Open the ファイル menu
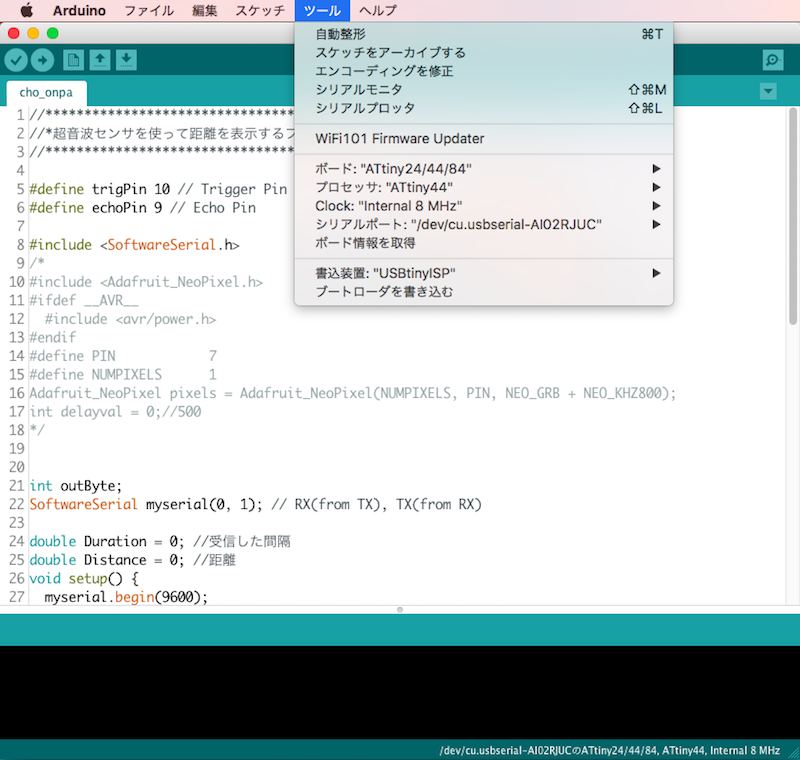Screen dimensions: 800x760 coord(149,10)
